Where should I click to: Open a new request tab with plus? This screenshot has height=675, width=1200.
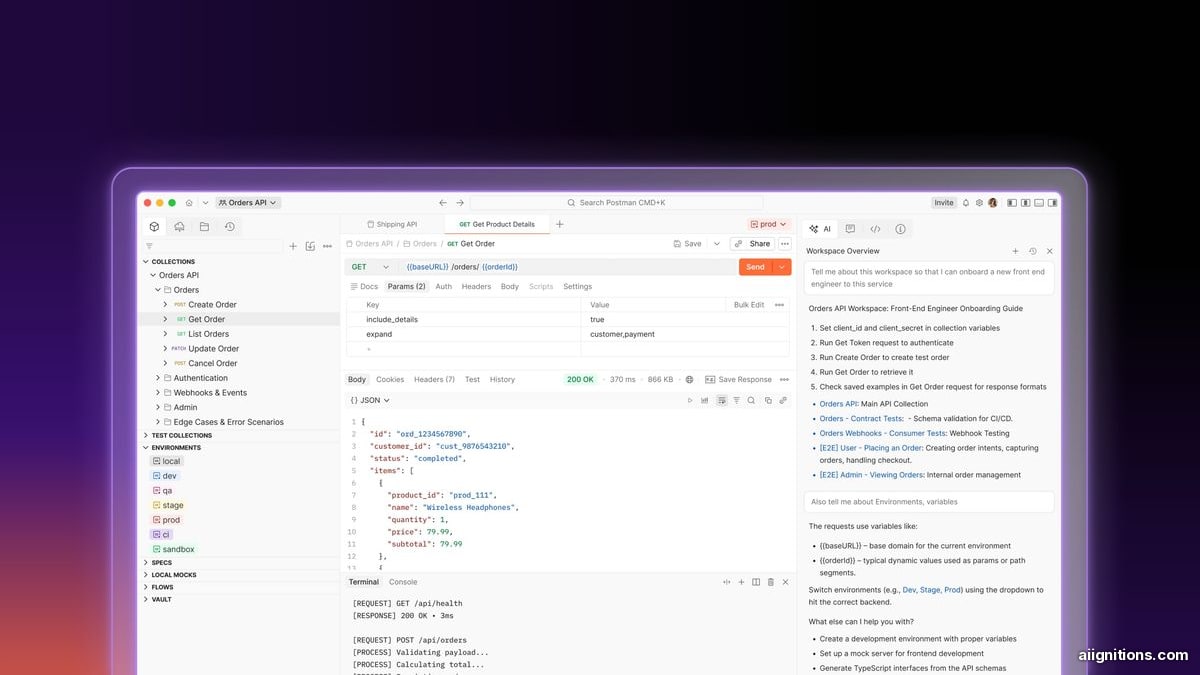559,224
